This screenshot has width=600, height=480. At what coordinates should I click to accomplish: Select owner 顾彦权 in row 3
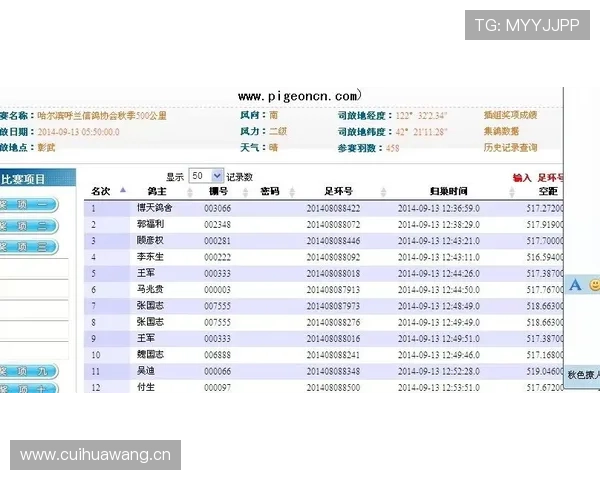tap(150, 240)
